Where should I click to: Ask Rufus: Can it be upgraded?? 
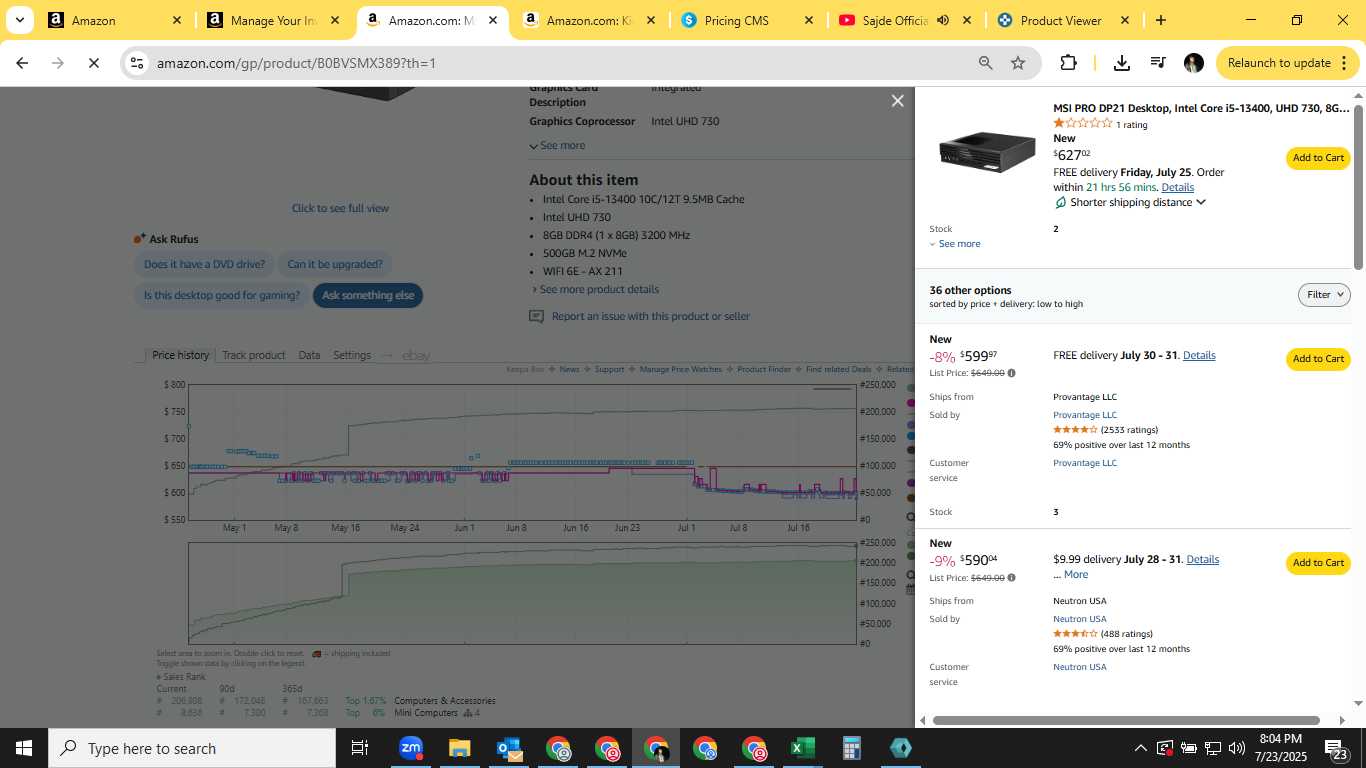pyautogui.click(x=335, y=264)
